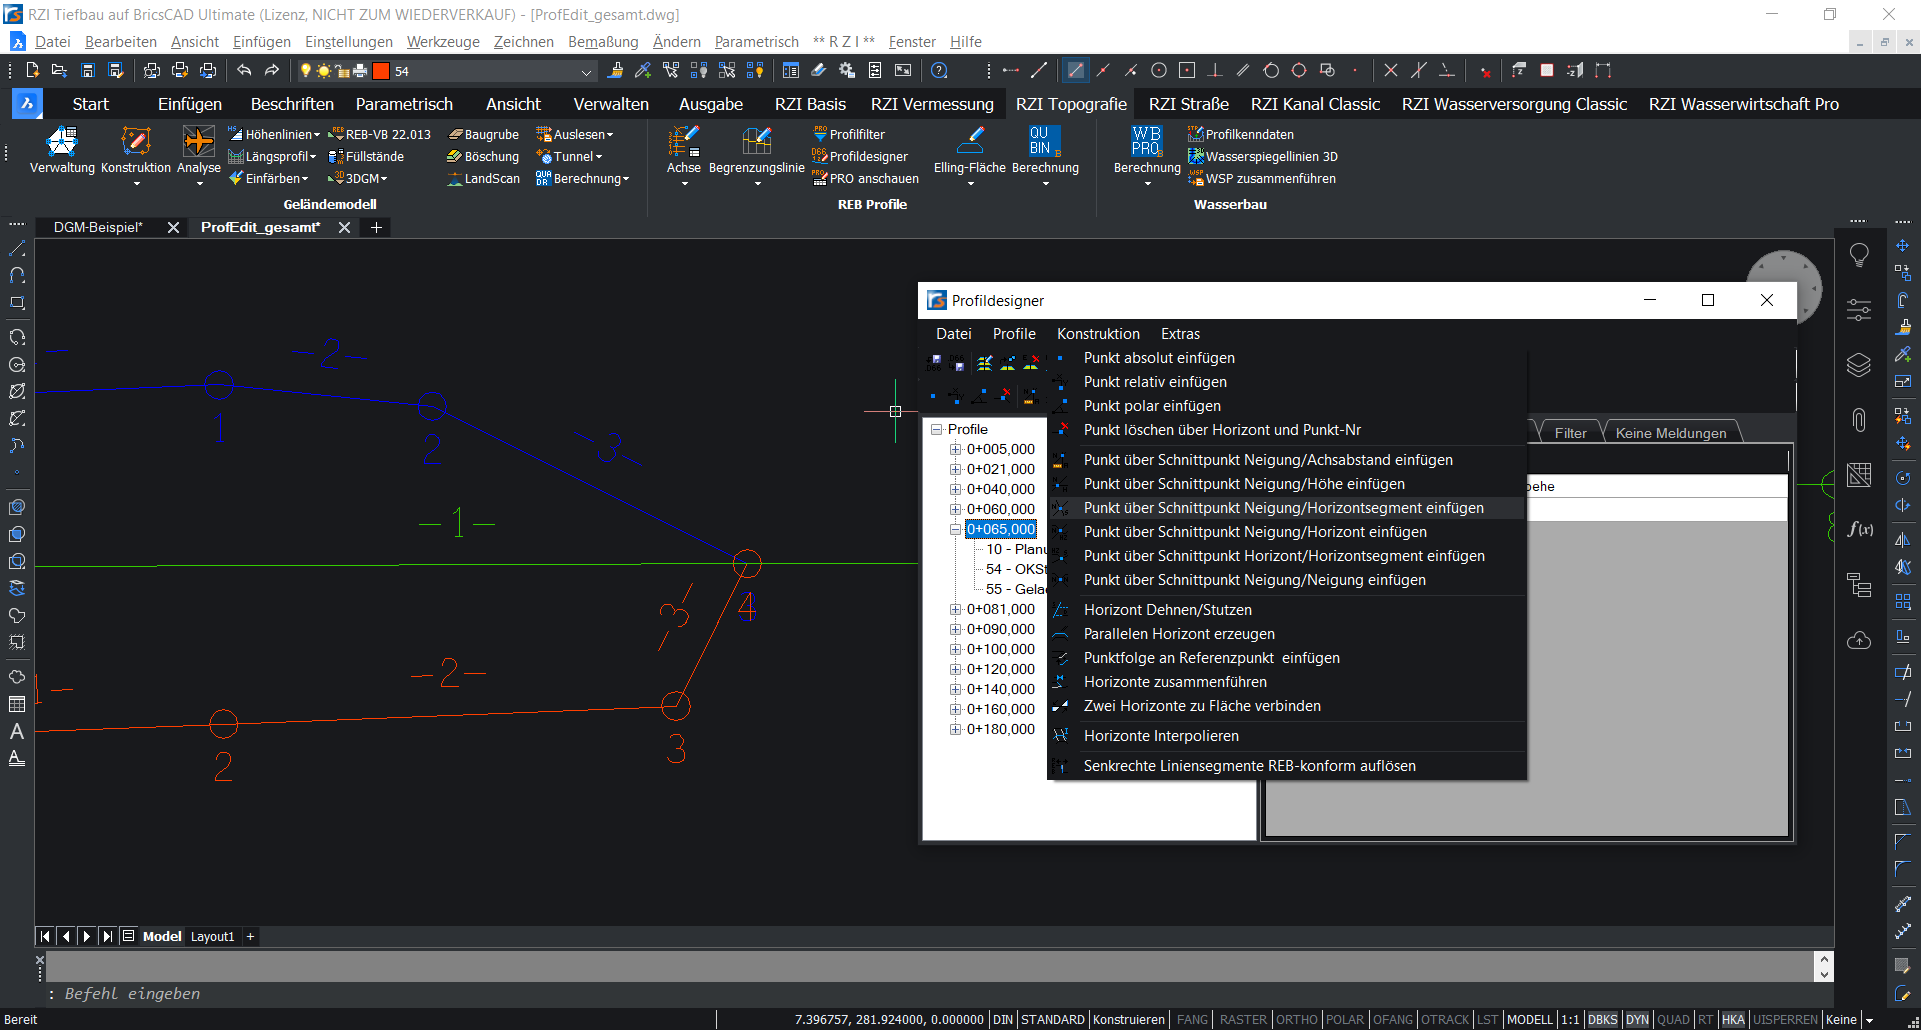Click REB-VB 22.013 tool

(x=380, y=134)
